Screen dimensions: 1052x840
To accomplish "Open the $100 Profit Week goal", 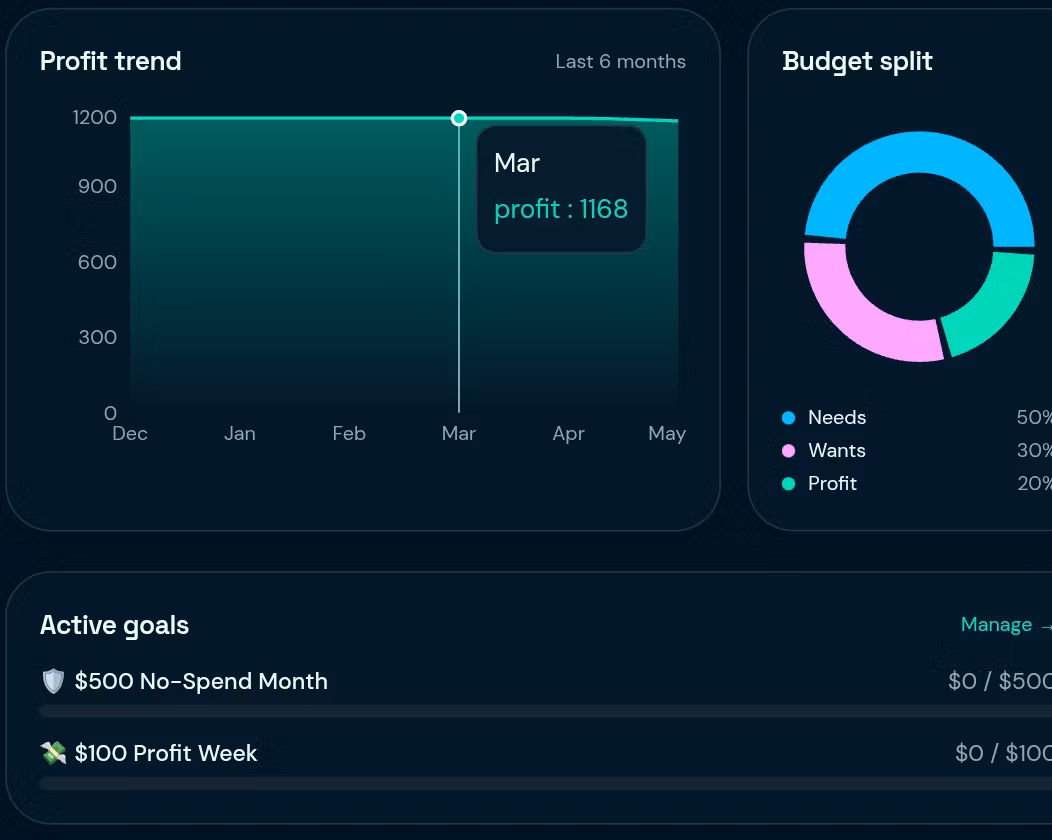I will tap(165, 753).
